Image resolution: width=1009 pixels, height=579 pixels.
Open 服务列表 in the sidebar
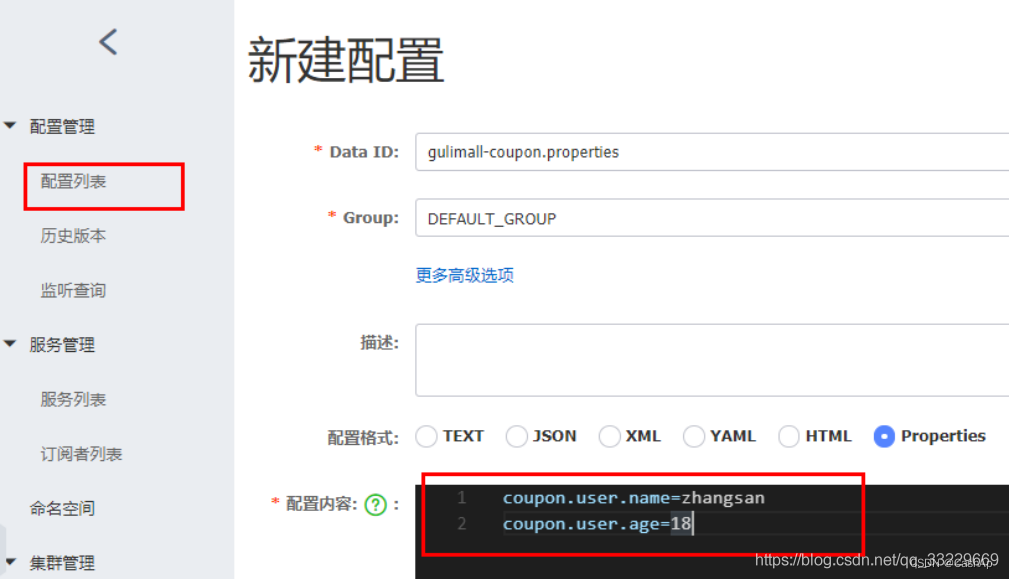(73, 400)
